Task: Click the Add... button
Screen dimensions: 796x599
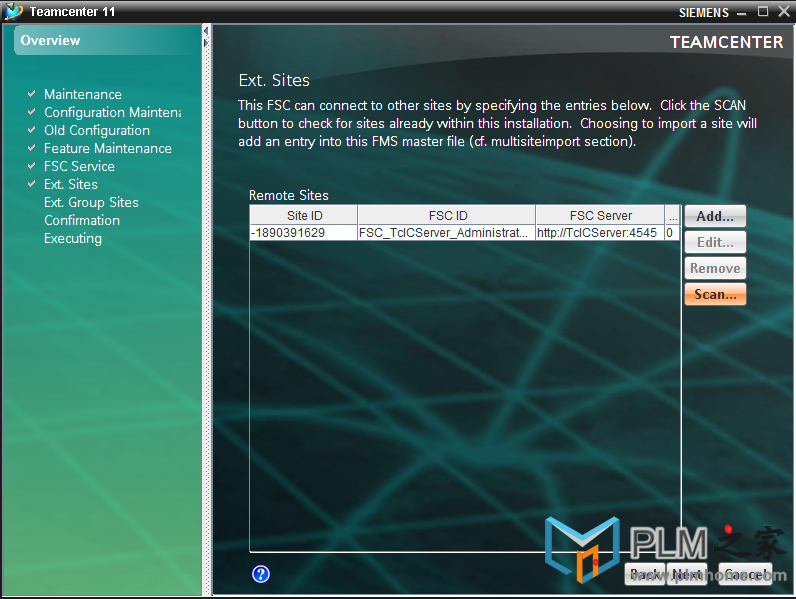Action: click(715, 216)
